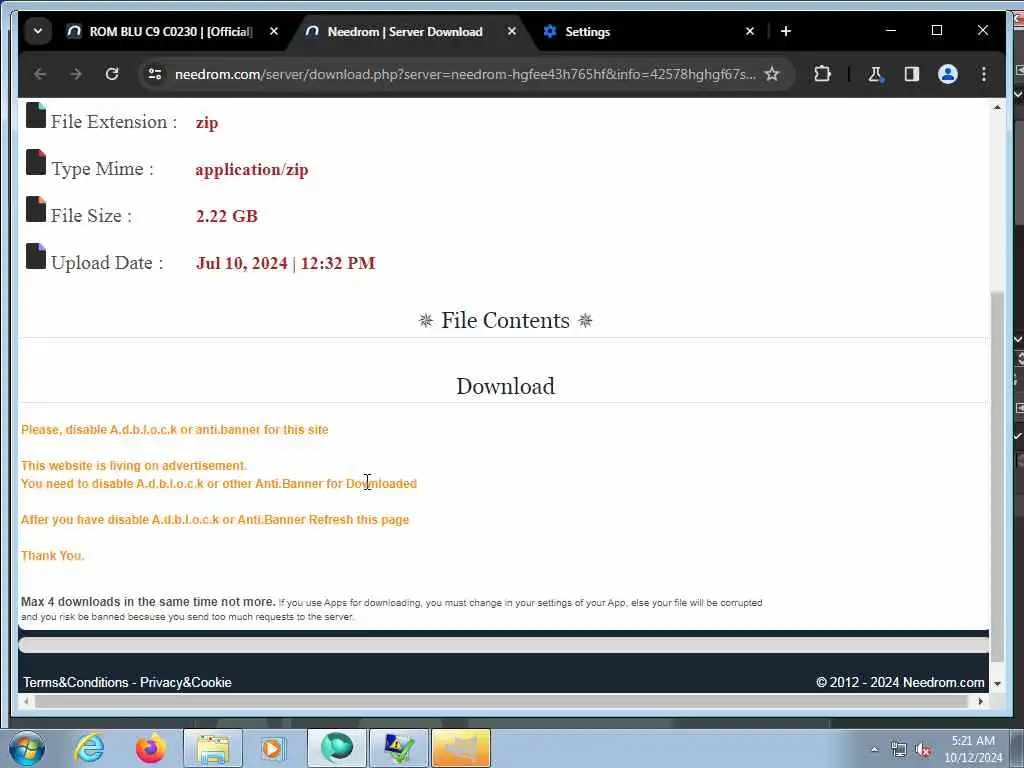Click the horizontal scrollbar thumb
This screenshot has height=768, width=1024.
pyautogui.click(x=501, y=701)
